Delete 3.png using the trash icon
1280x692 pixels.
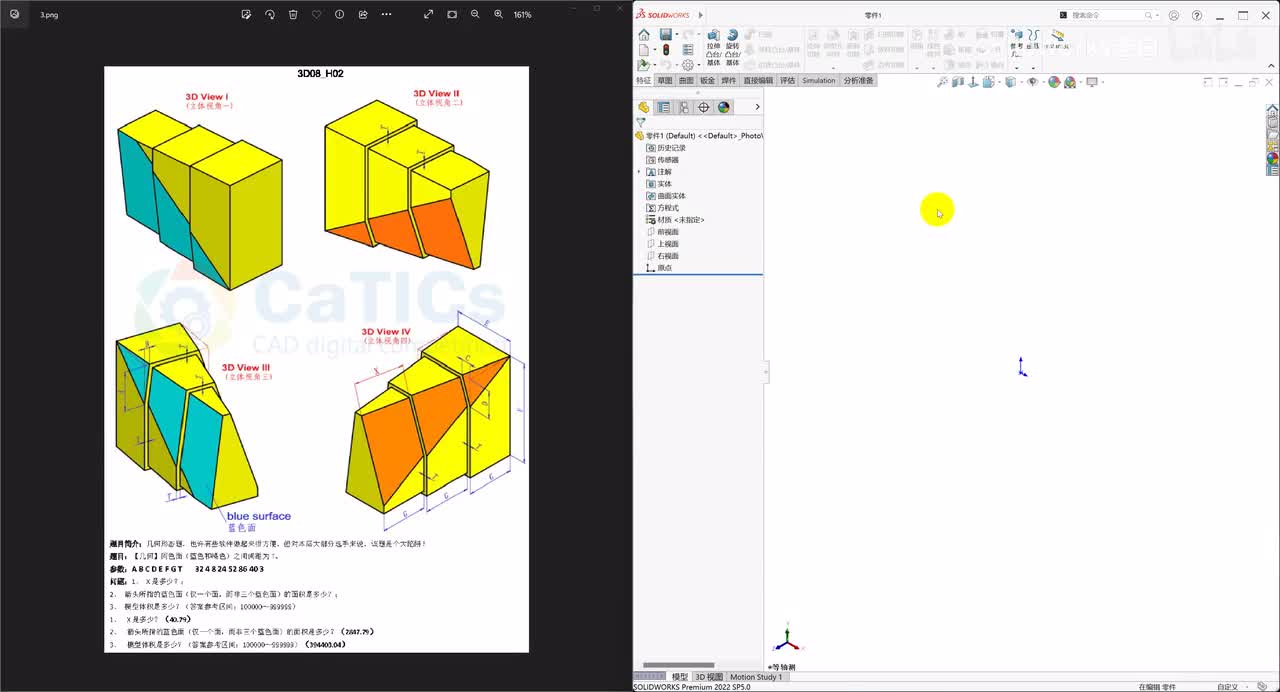tap(293, 15)
